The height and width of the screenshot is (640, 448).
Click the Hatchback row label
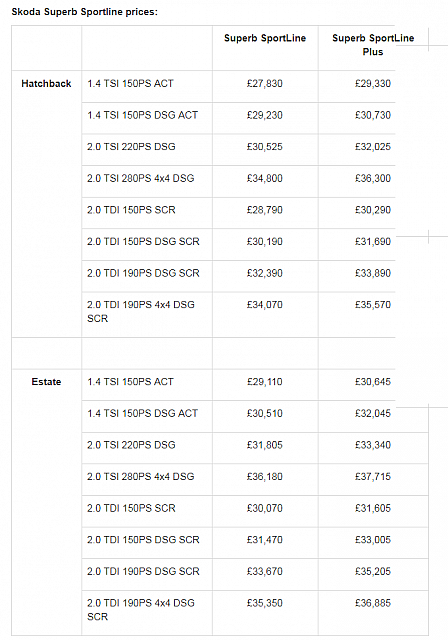46,84
